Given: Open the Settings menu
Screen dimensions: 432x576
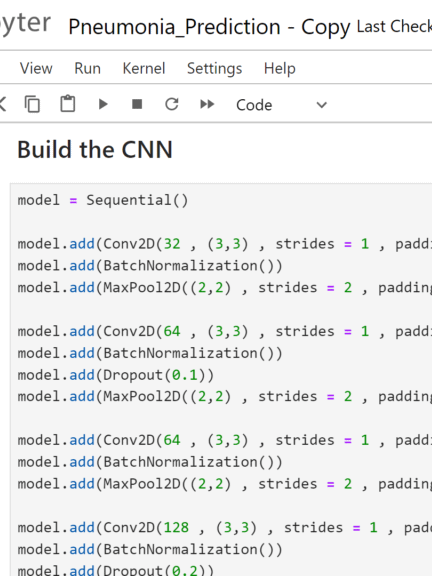Looking at the screenshot, I should point(215,68).
